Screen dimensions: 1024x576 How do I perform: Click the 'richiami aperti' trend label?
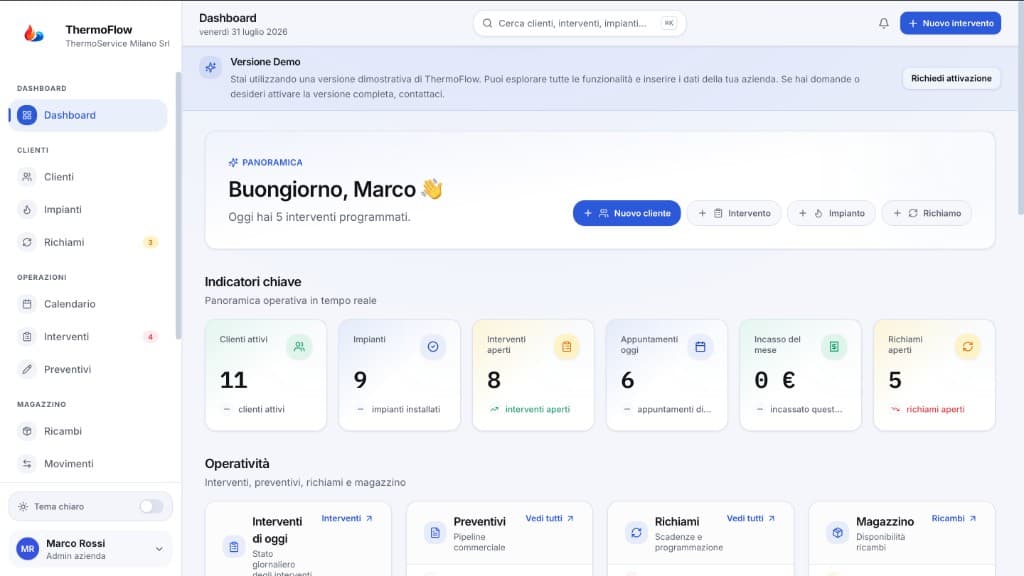click(935, 409)
